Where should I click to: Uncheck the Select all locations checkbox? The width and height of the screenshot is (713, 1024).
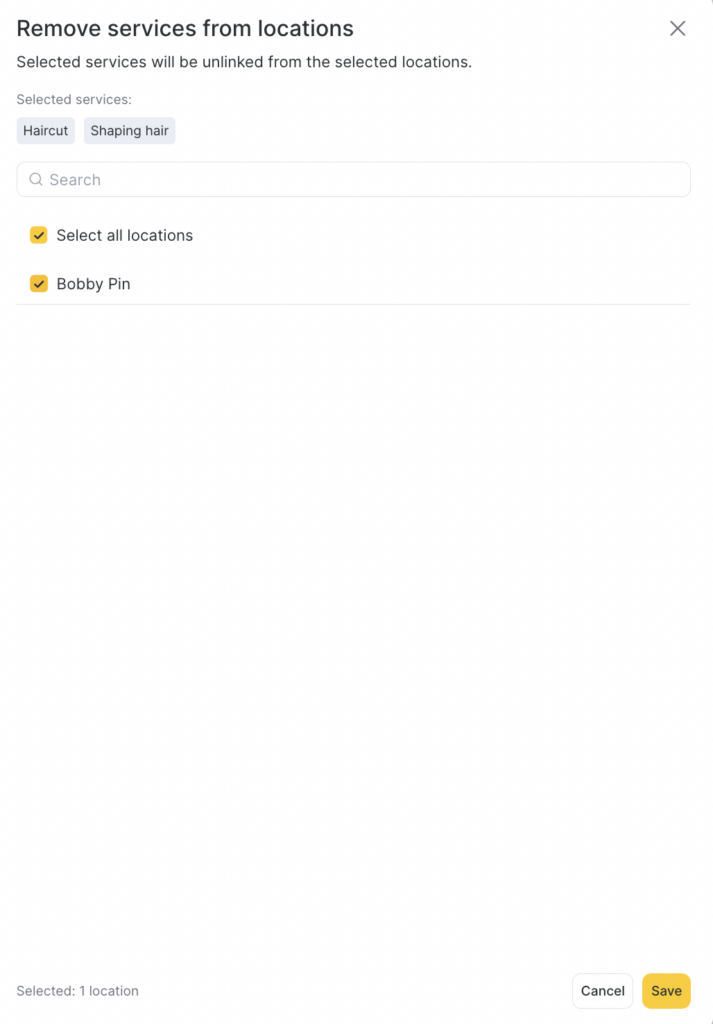[x=39, y=236]
